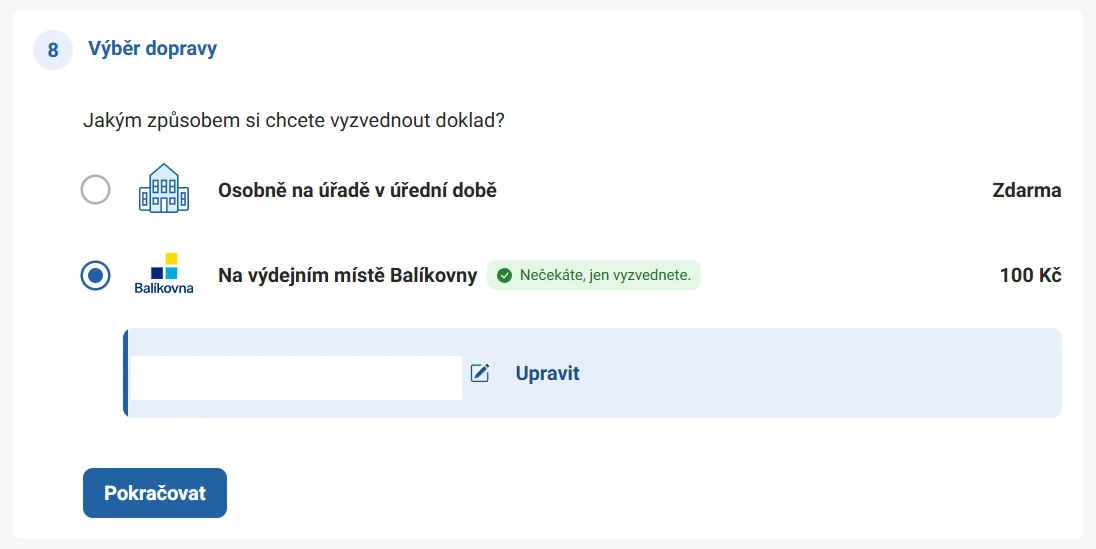Click the pencil edit icon
1096x549 pixels.
480,373
